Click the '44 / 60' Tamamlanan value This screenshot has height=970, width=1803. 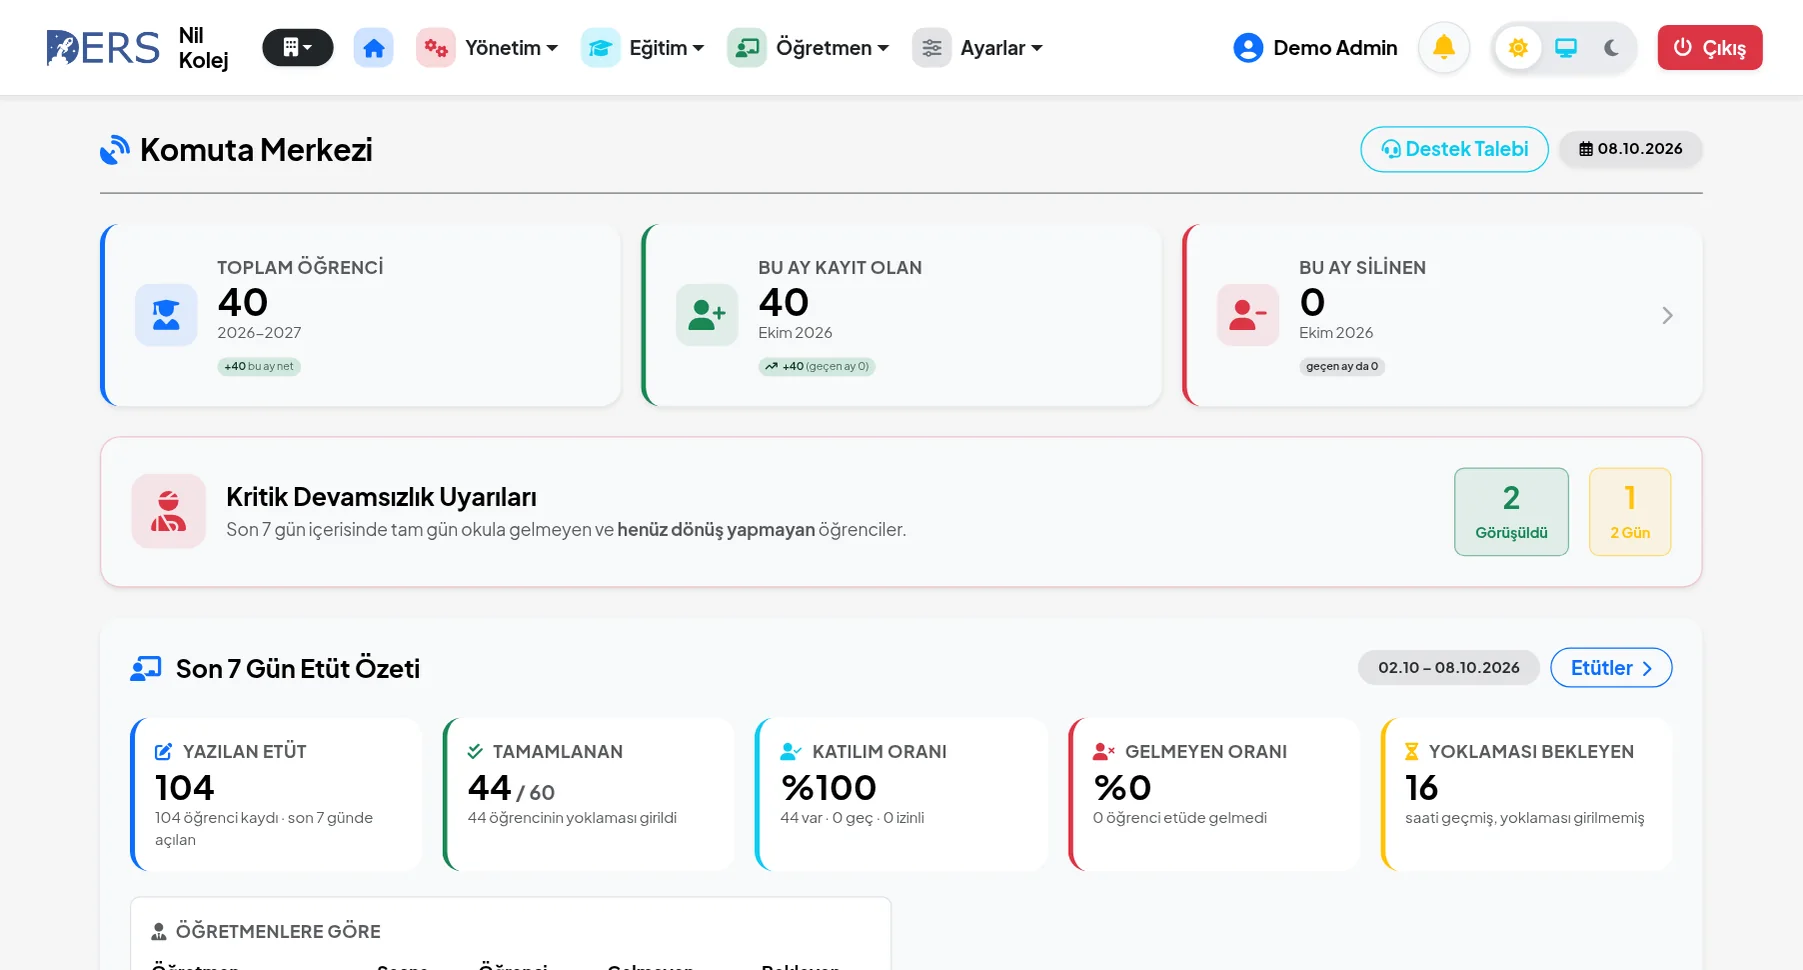(511, 788)
